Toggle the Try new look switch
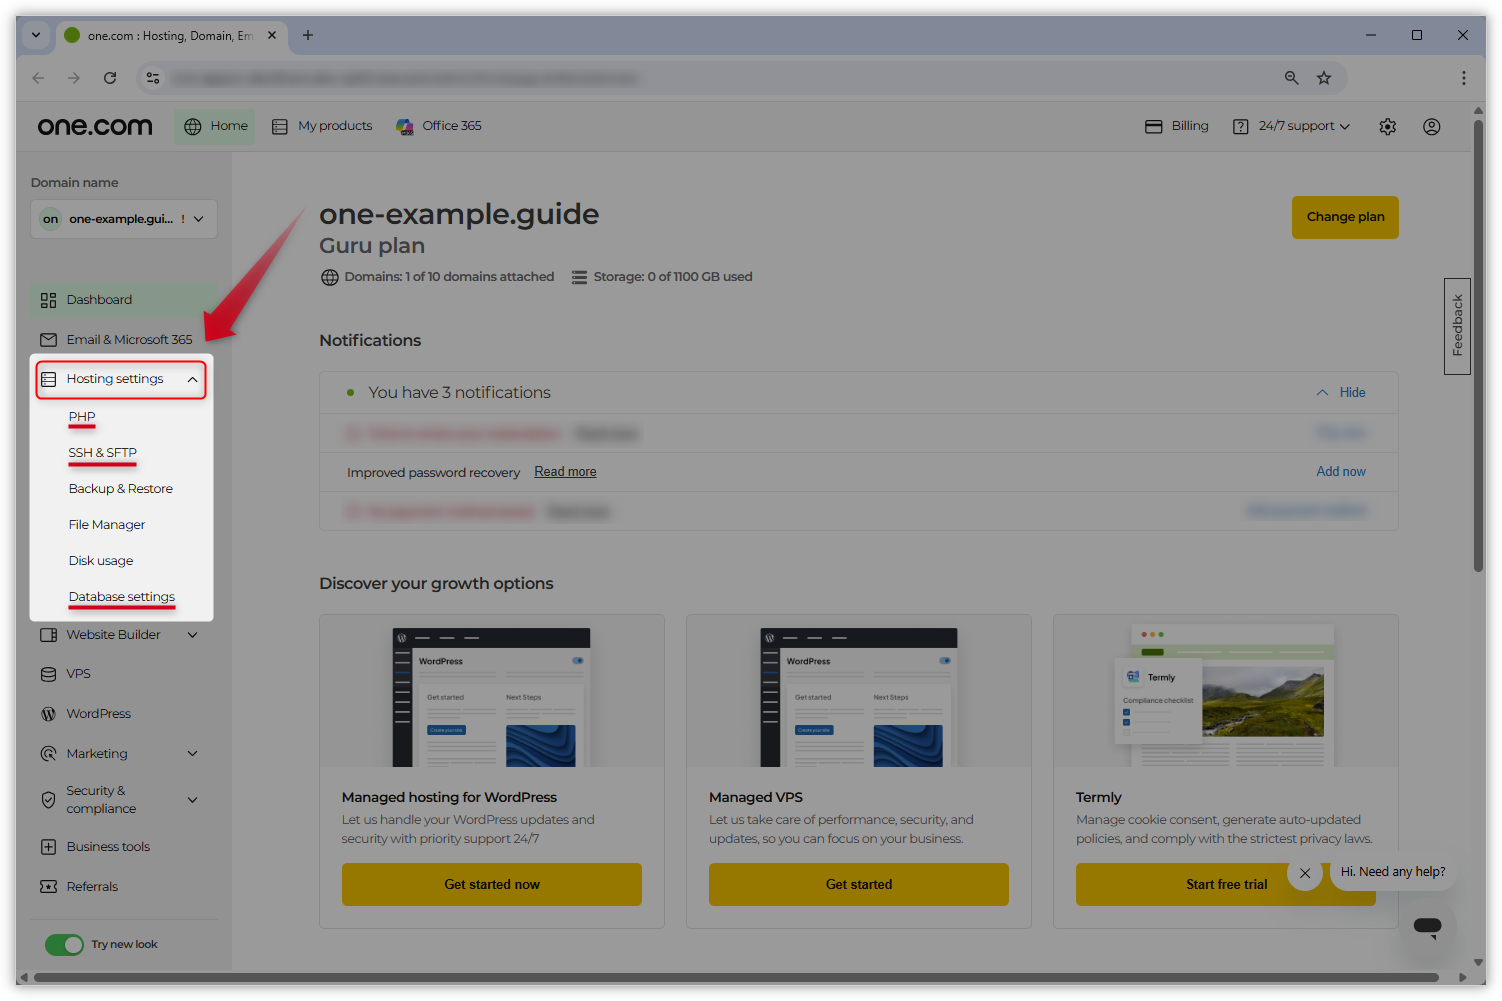 point(65,945)
